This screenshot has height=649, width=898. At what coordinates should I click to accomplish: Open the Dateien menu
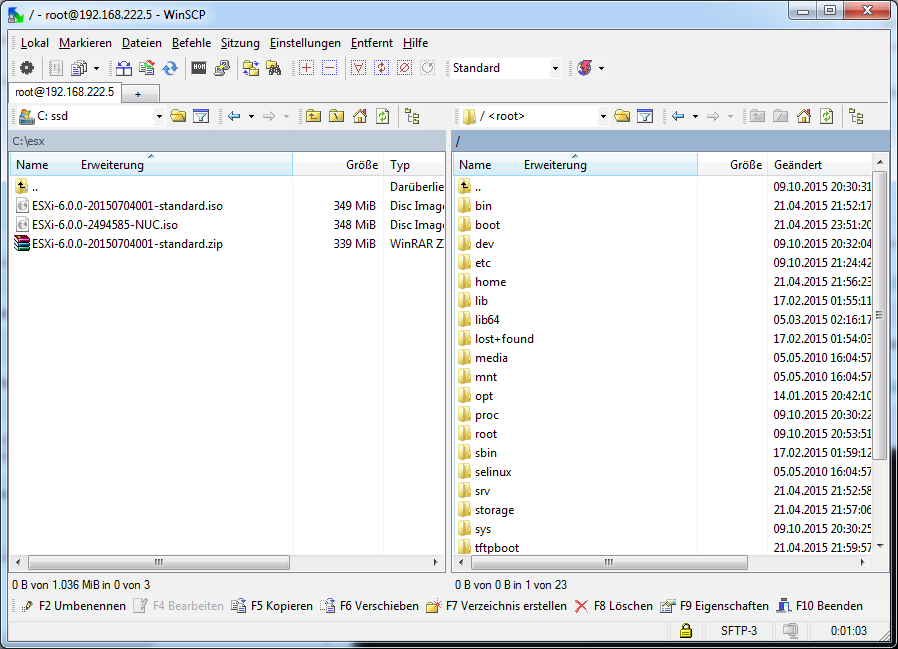pyautogui.click(x=141, y=43)
